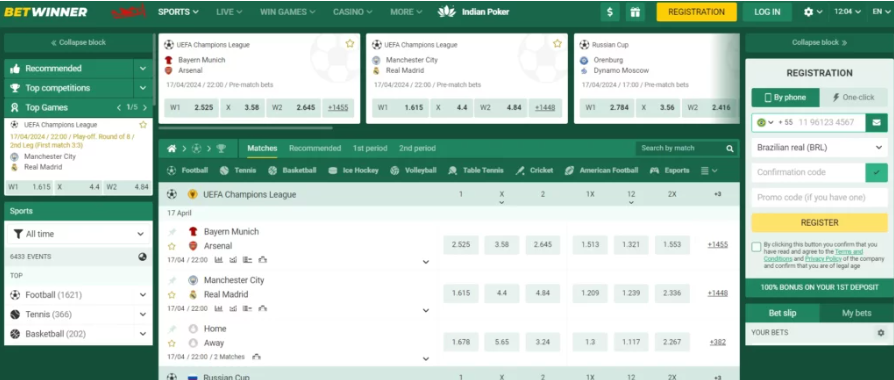Favorite the Bayern Munich vs Arsenal card
The width and height of the screenshot is (894, 380).
[350, 44]
